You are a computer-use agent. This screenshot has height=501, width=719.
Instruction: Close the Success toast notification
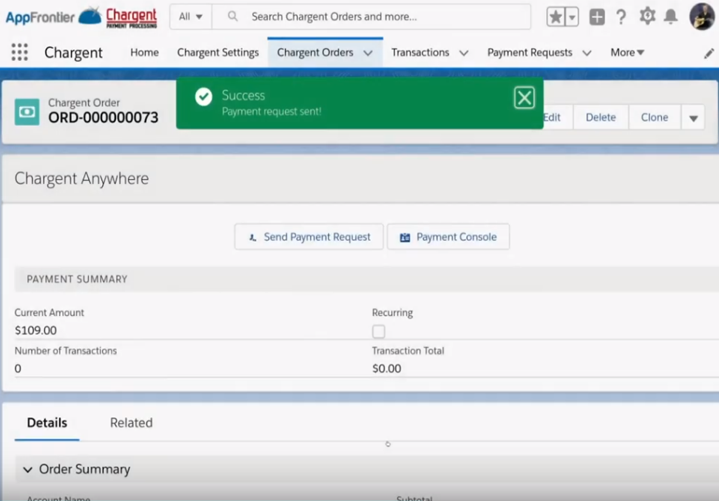point(524,98)
